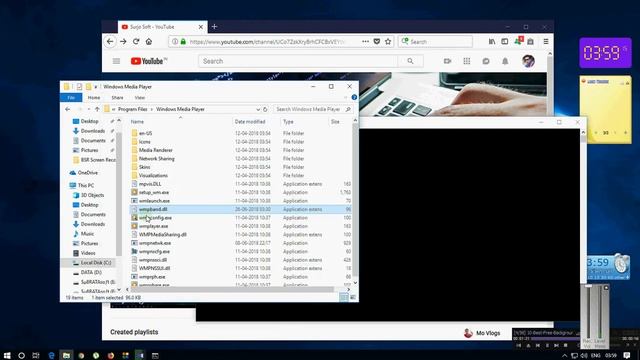Open quick access toolbar customize dropdown
This screenshot has width=640, height=360.
(96, 87)
